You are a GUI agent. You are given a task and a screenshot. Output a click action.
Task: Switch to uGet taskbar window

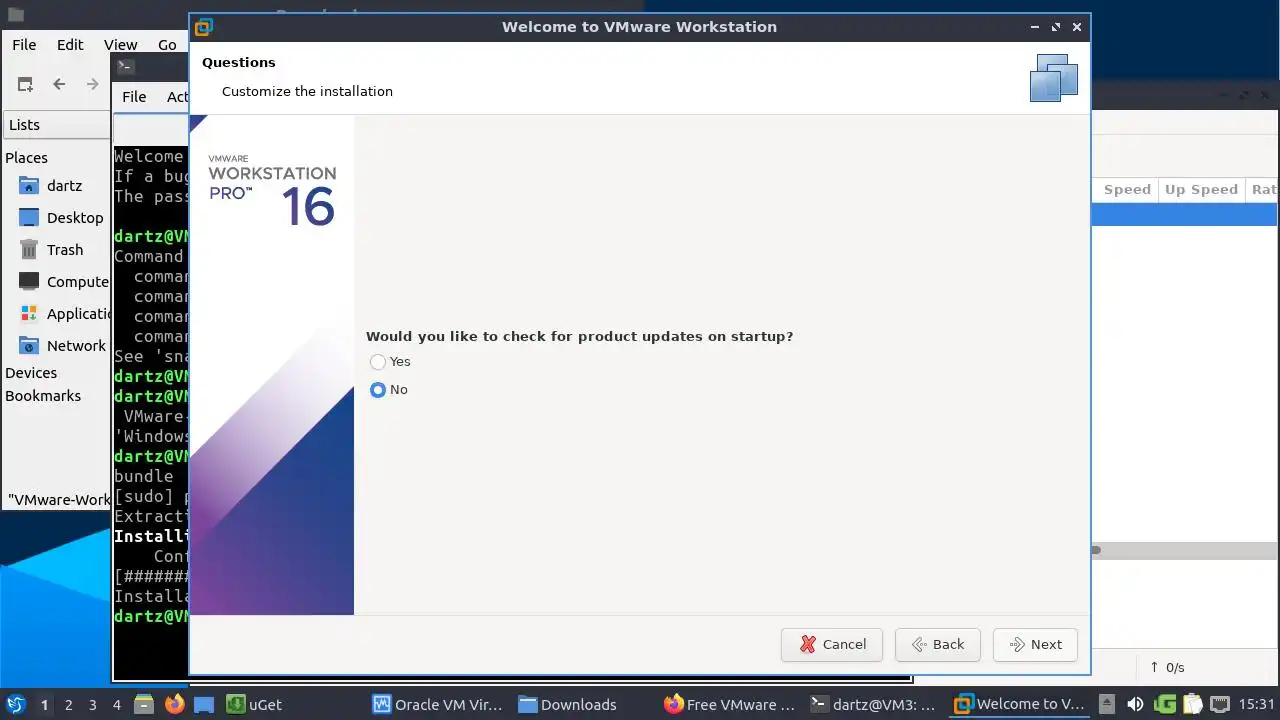(x=254, y=704)
